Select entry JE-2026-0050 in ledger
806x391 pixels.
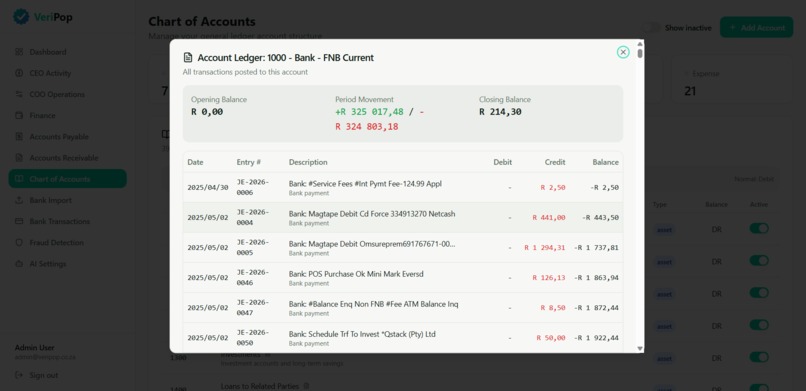253,338
